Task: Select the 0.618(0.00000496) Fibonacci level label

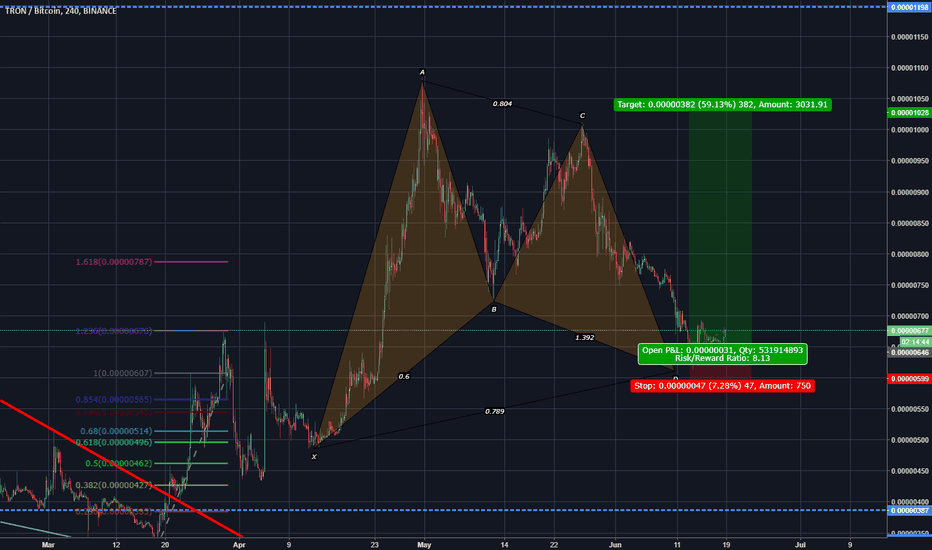Action: [114, 442]
